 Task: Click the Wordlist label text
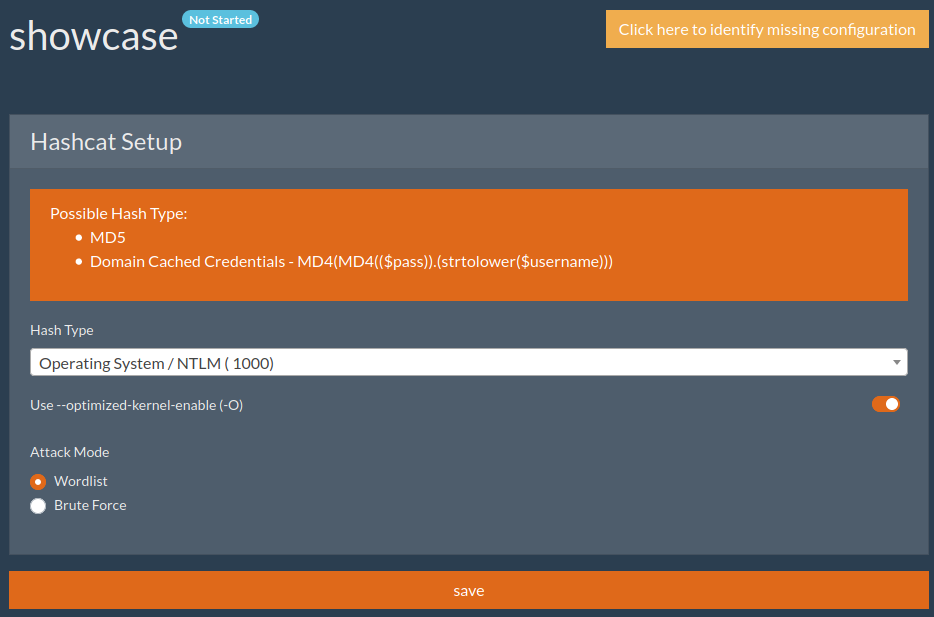[81, 481]
